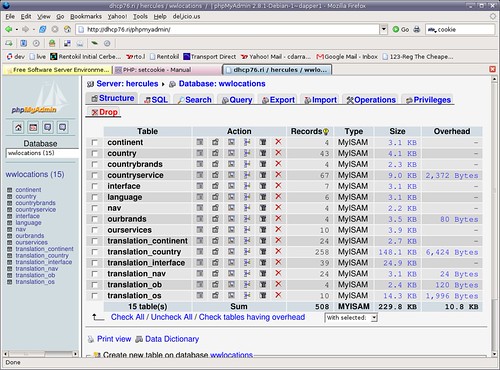Open Structure icon for country table

[x=215, y=153]
